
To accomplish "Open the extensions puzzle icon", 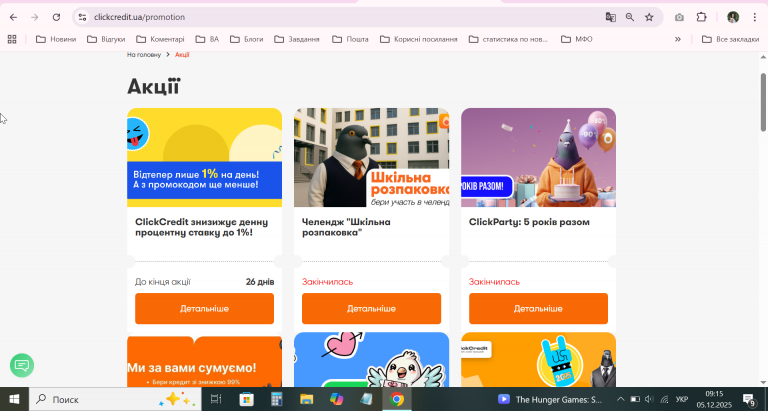I will [x=701, y=17].
